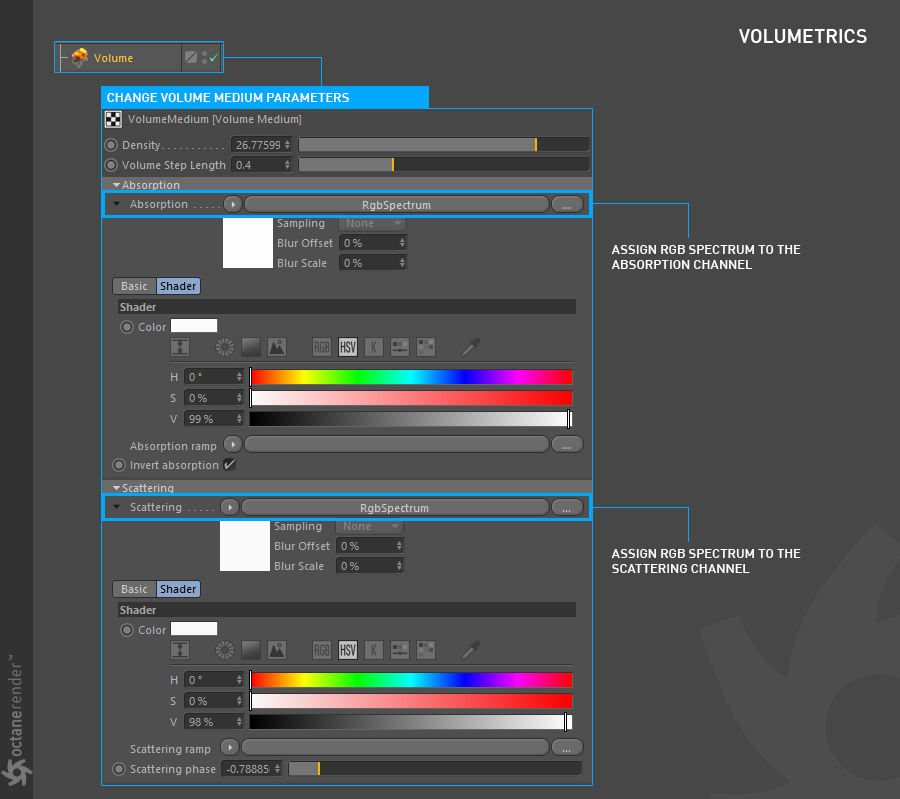Select the Absorption color wheel icon

[224, 347]
